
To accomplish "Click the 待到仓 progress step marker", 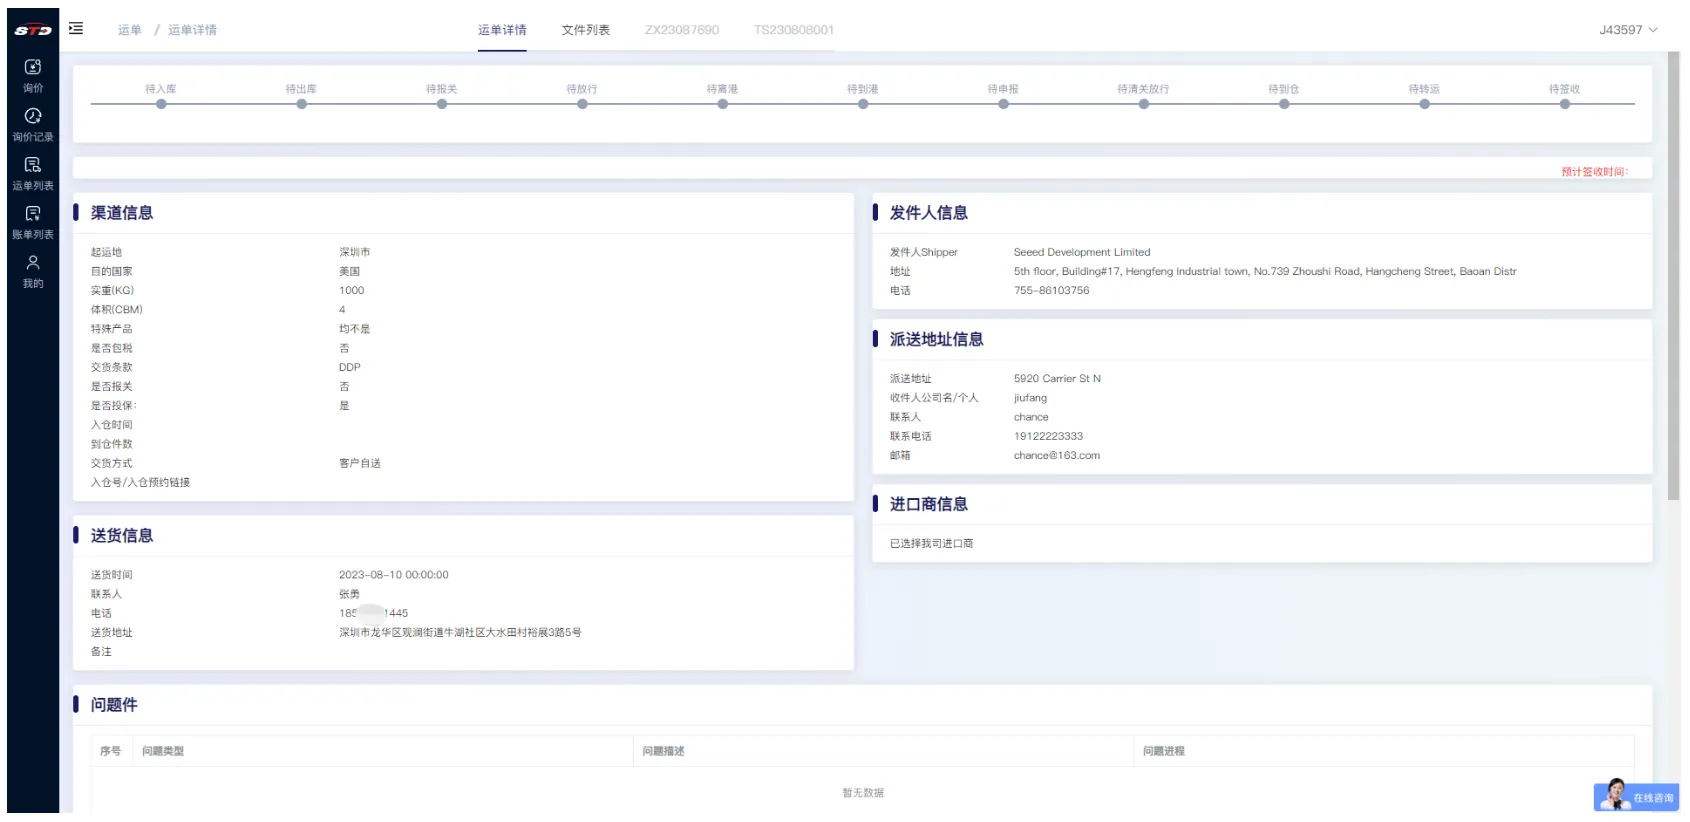I will click(x=1284, y=104).
